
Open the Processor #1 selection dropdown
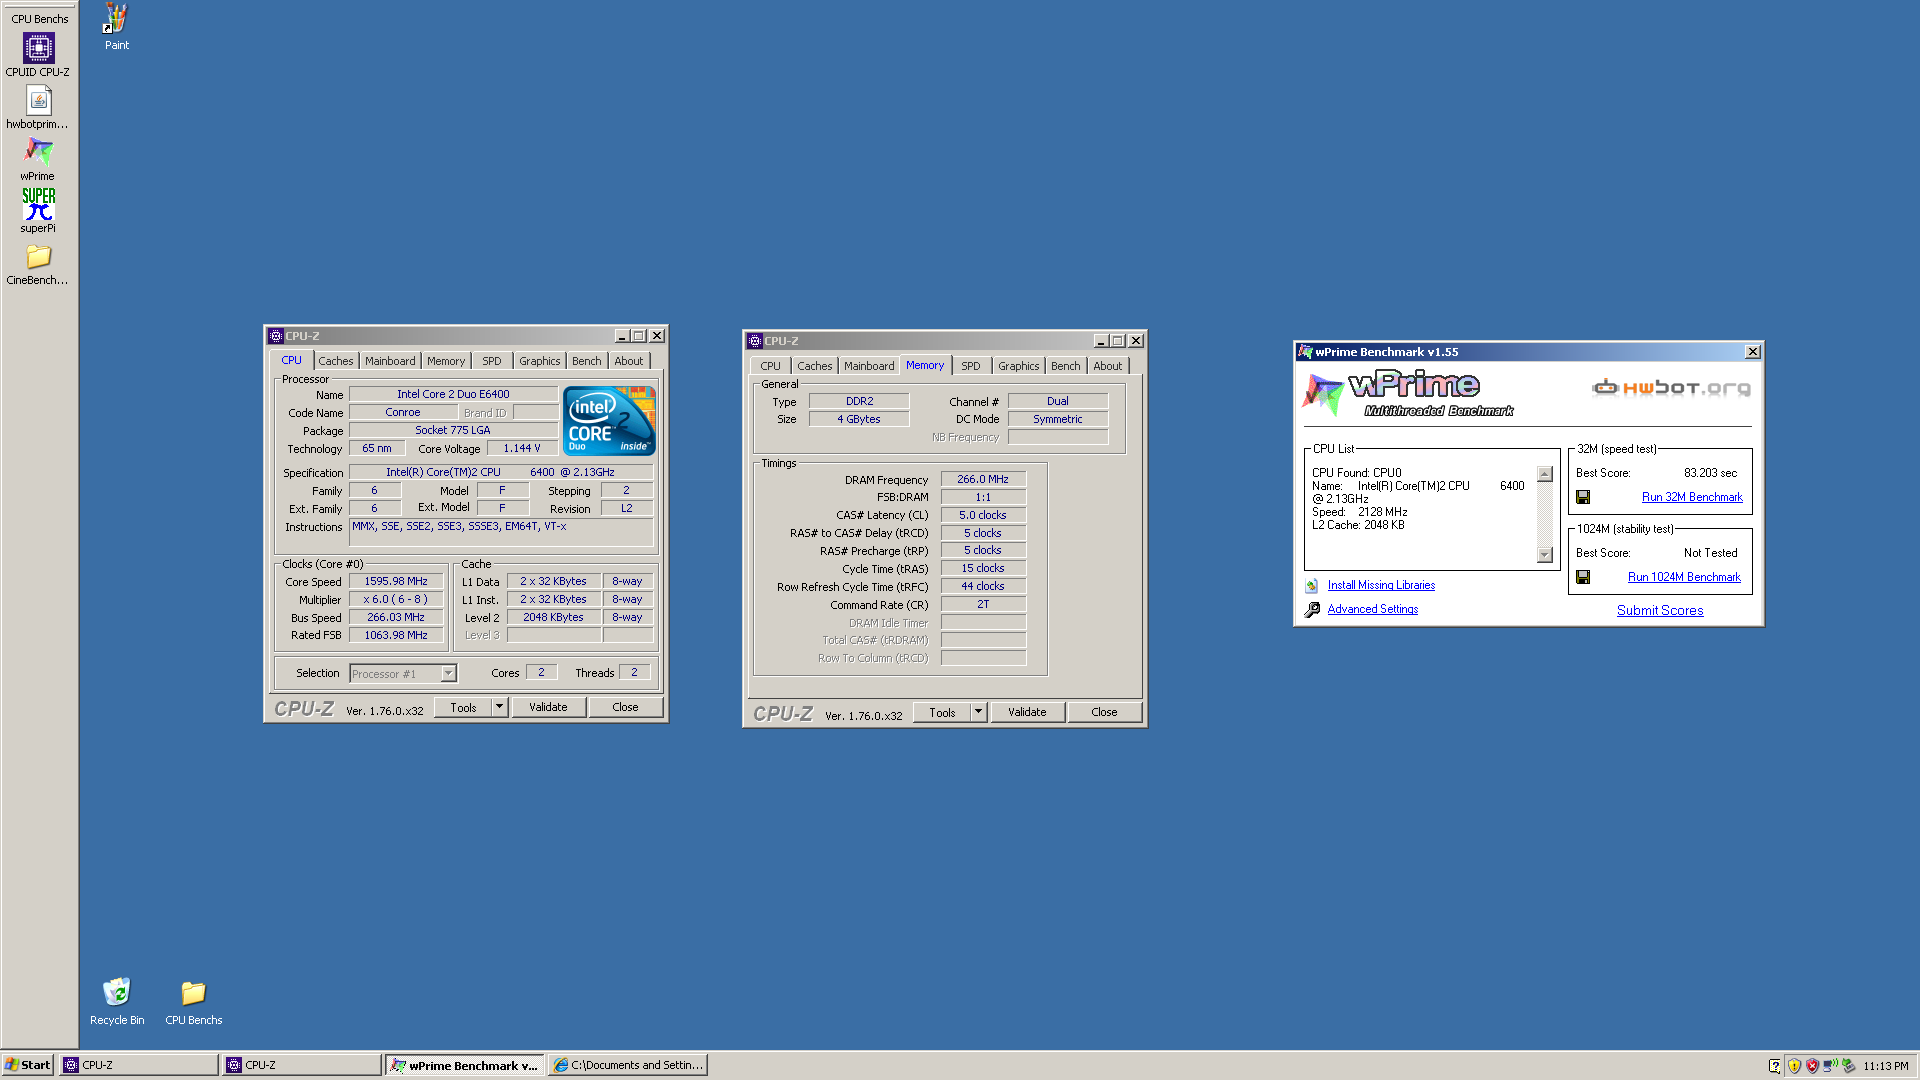pos(449,674)
